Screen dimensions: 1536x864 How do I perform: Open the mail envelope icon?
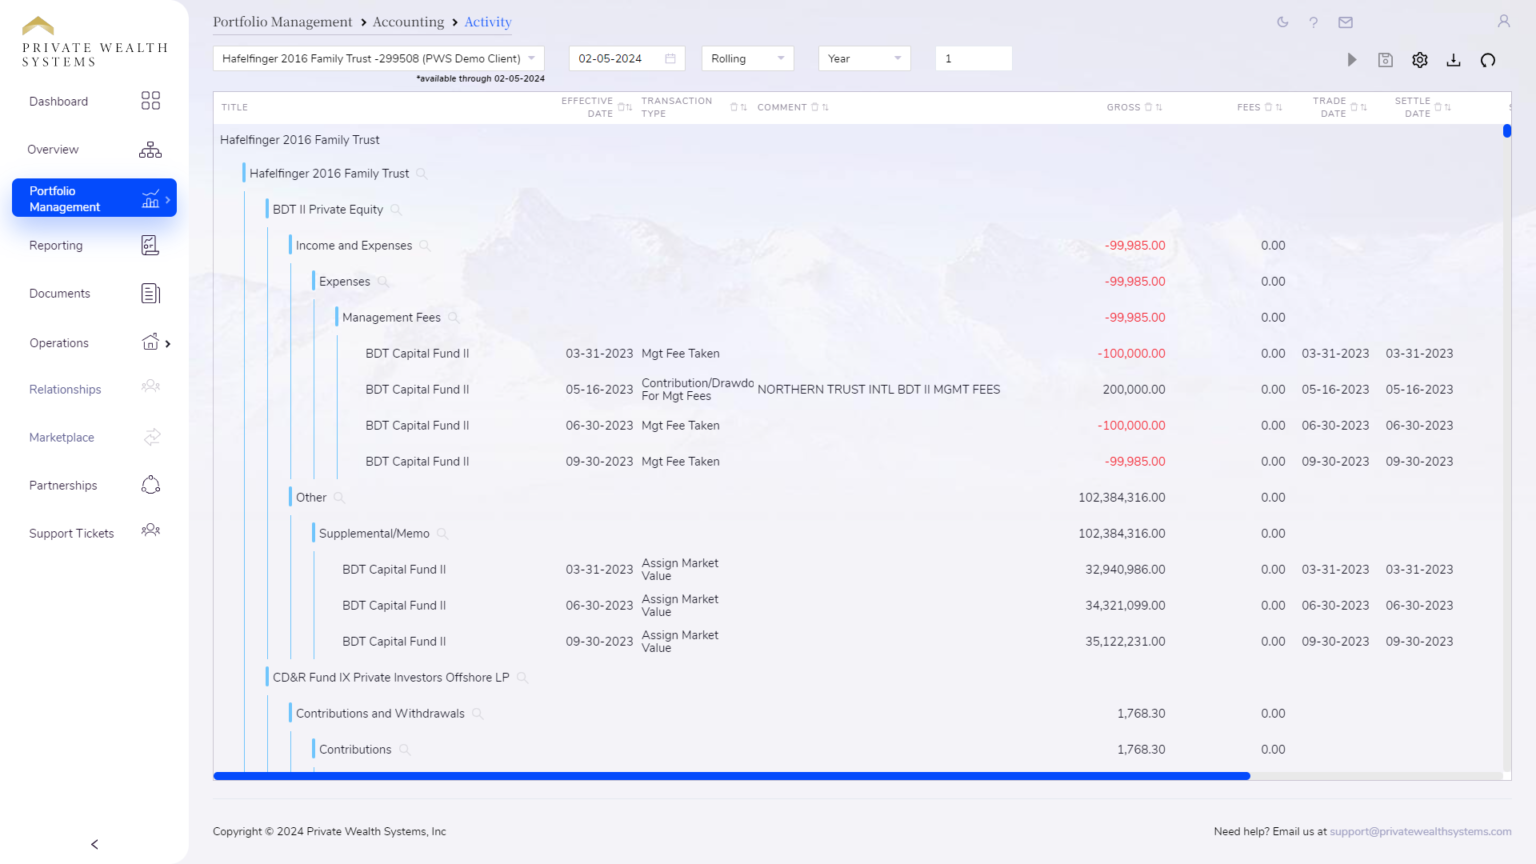click(1345, 22)
